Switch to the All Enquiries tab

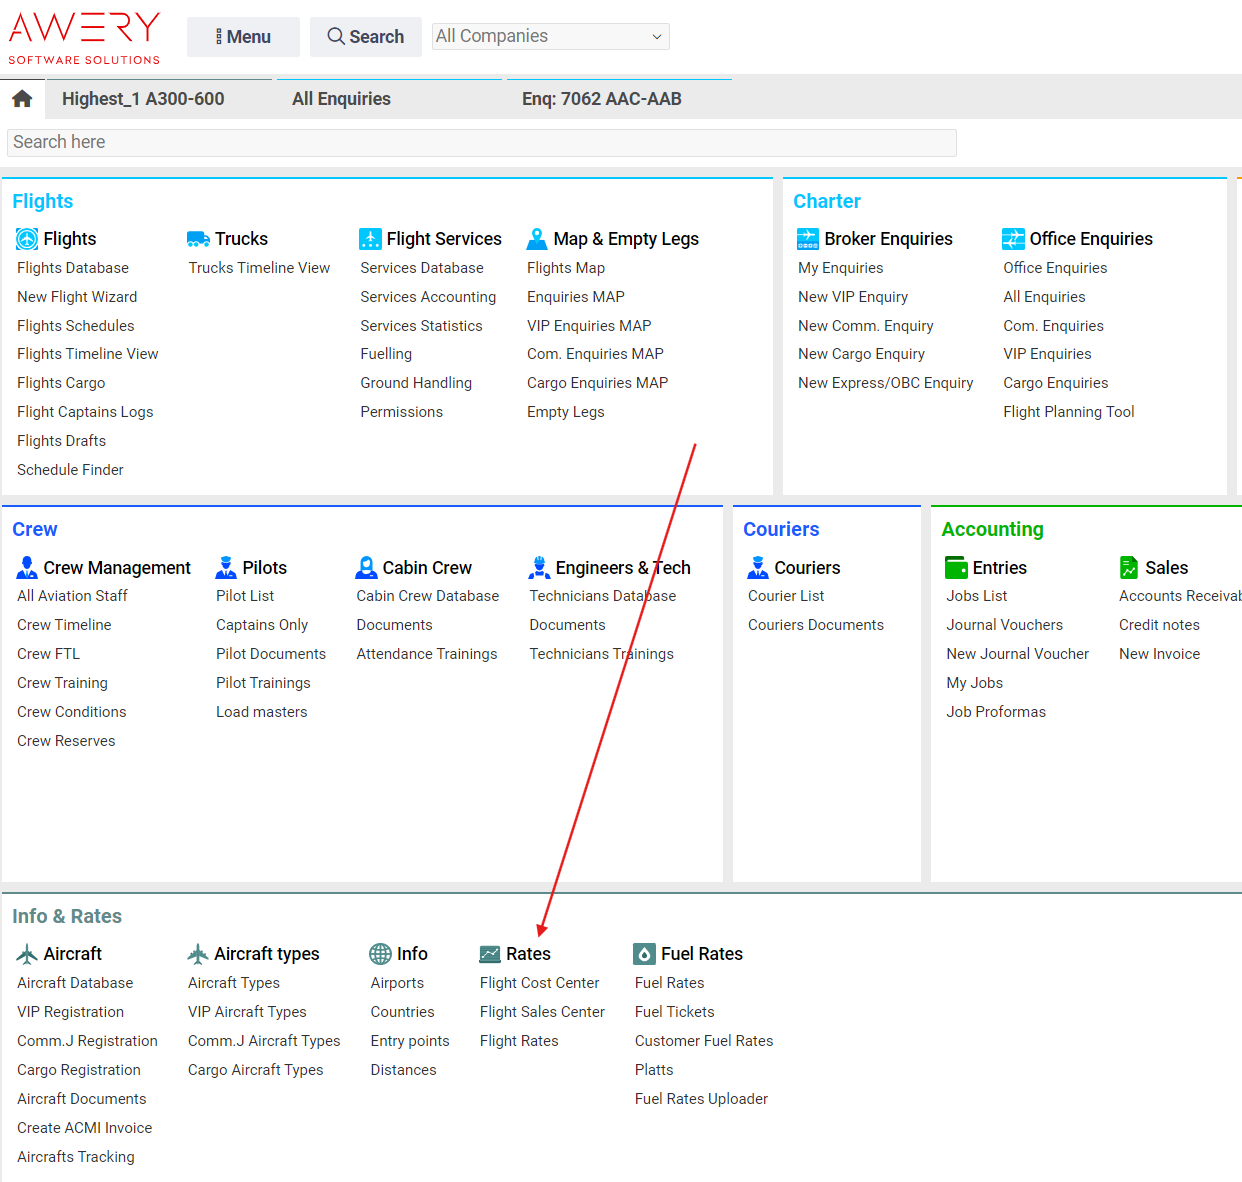(341, 99)
